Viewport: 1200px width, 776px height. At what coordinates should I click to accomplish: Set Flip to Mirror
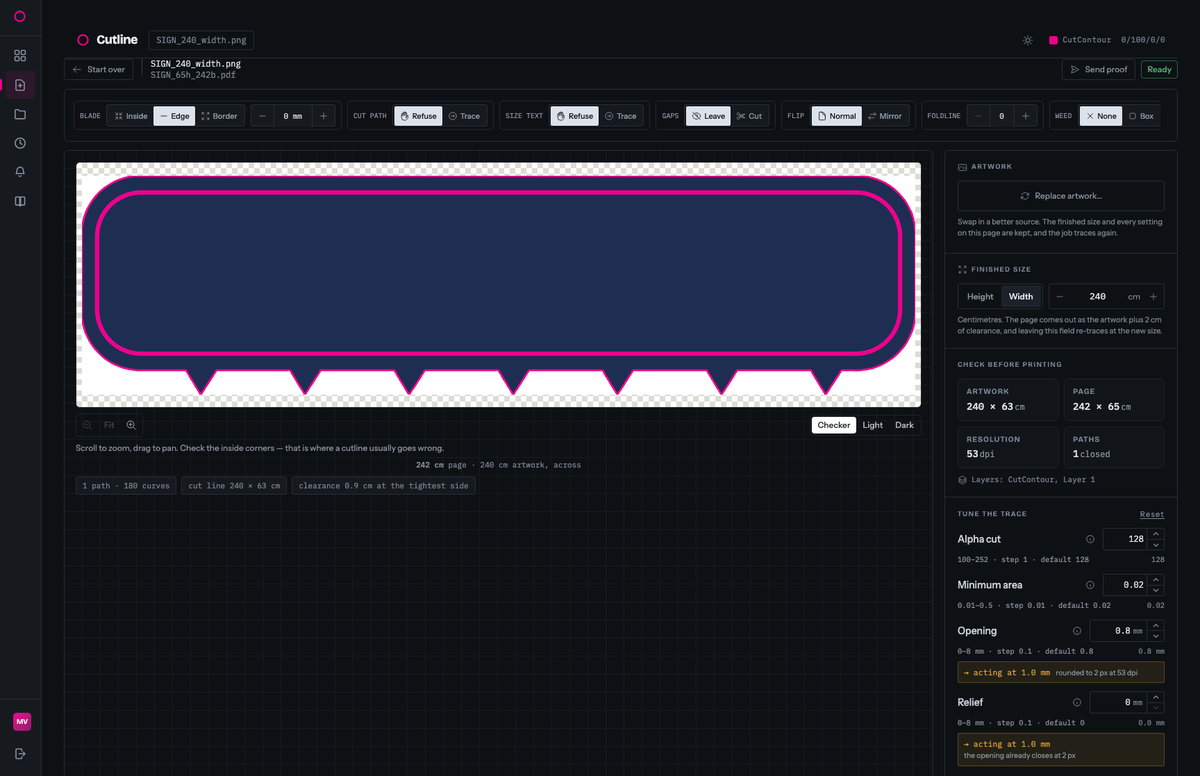pyautogui.click(x=884, y=116)
